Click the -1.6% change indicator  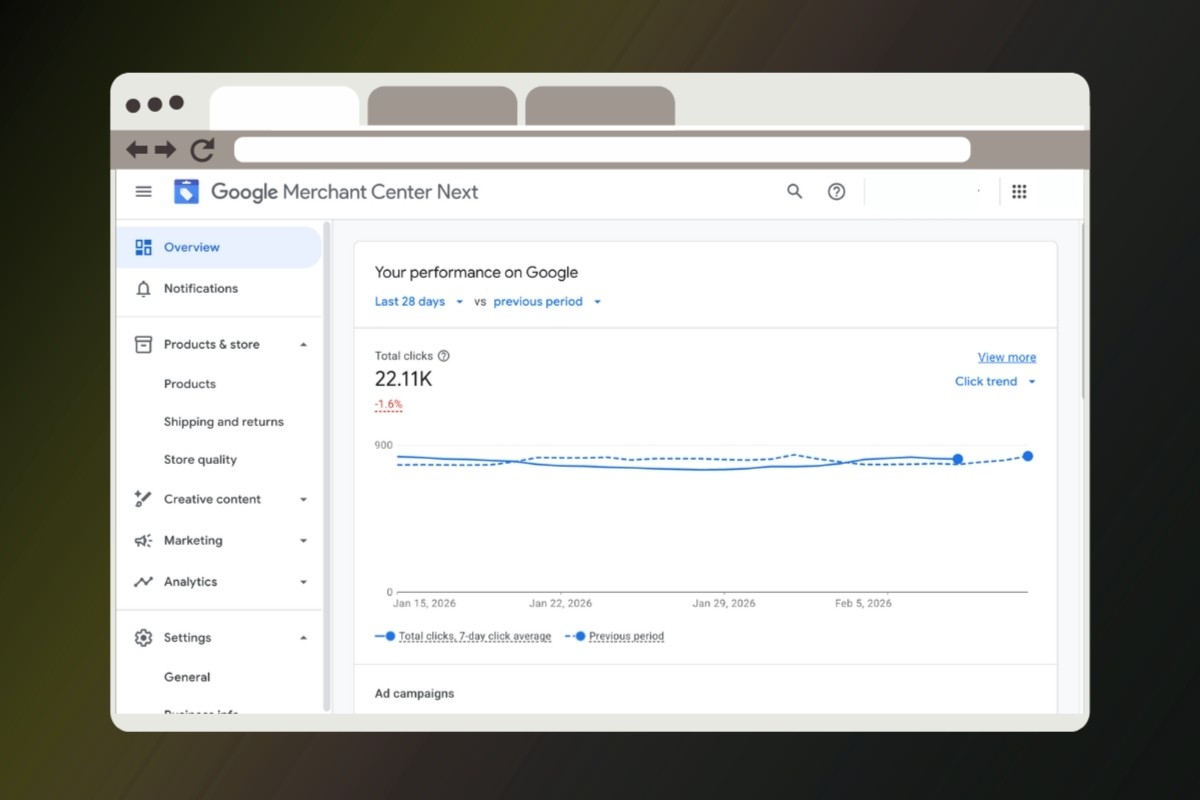(x=389, y=405)
